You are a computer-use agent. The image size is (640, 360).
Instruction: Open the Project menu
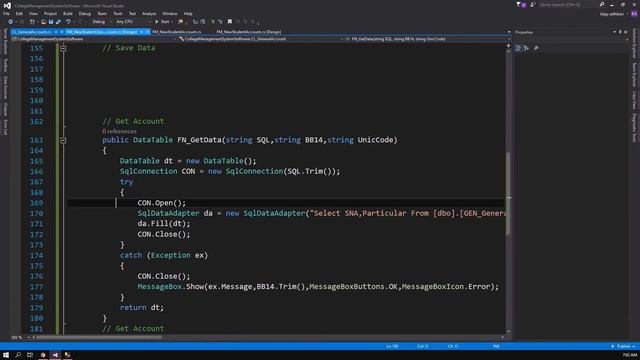pyautogui.click(x=50, y=13)
